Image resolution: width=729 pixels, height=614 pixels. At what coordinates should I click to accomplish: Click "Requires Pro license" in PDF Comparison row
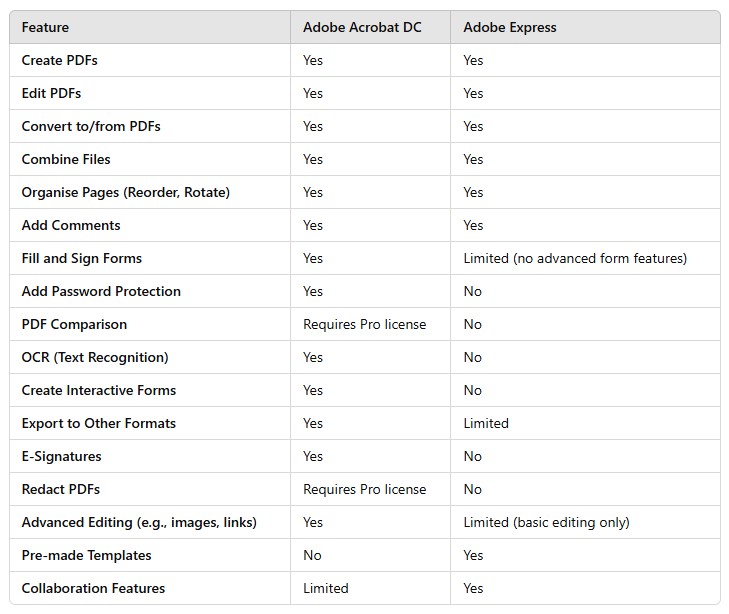(x=364, y=324)
